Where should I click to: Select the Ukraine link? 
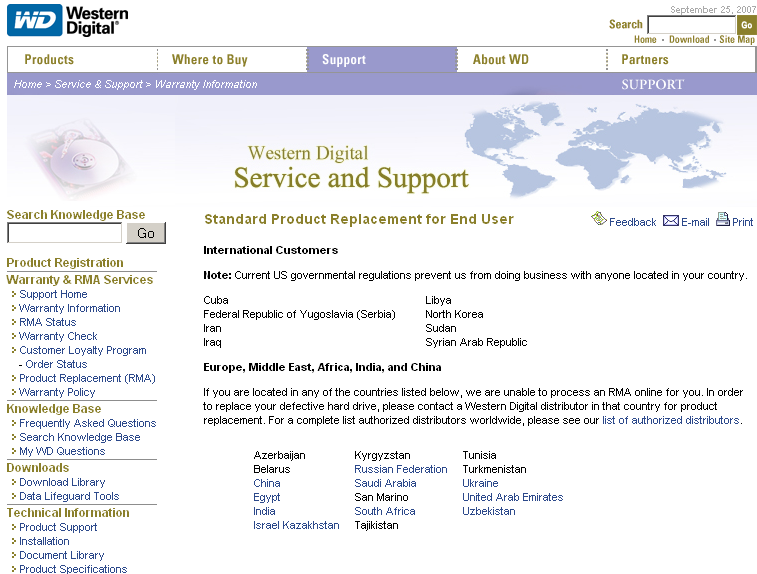pos(480,483)
